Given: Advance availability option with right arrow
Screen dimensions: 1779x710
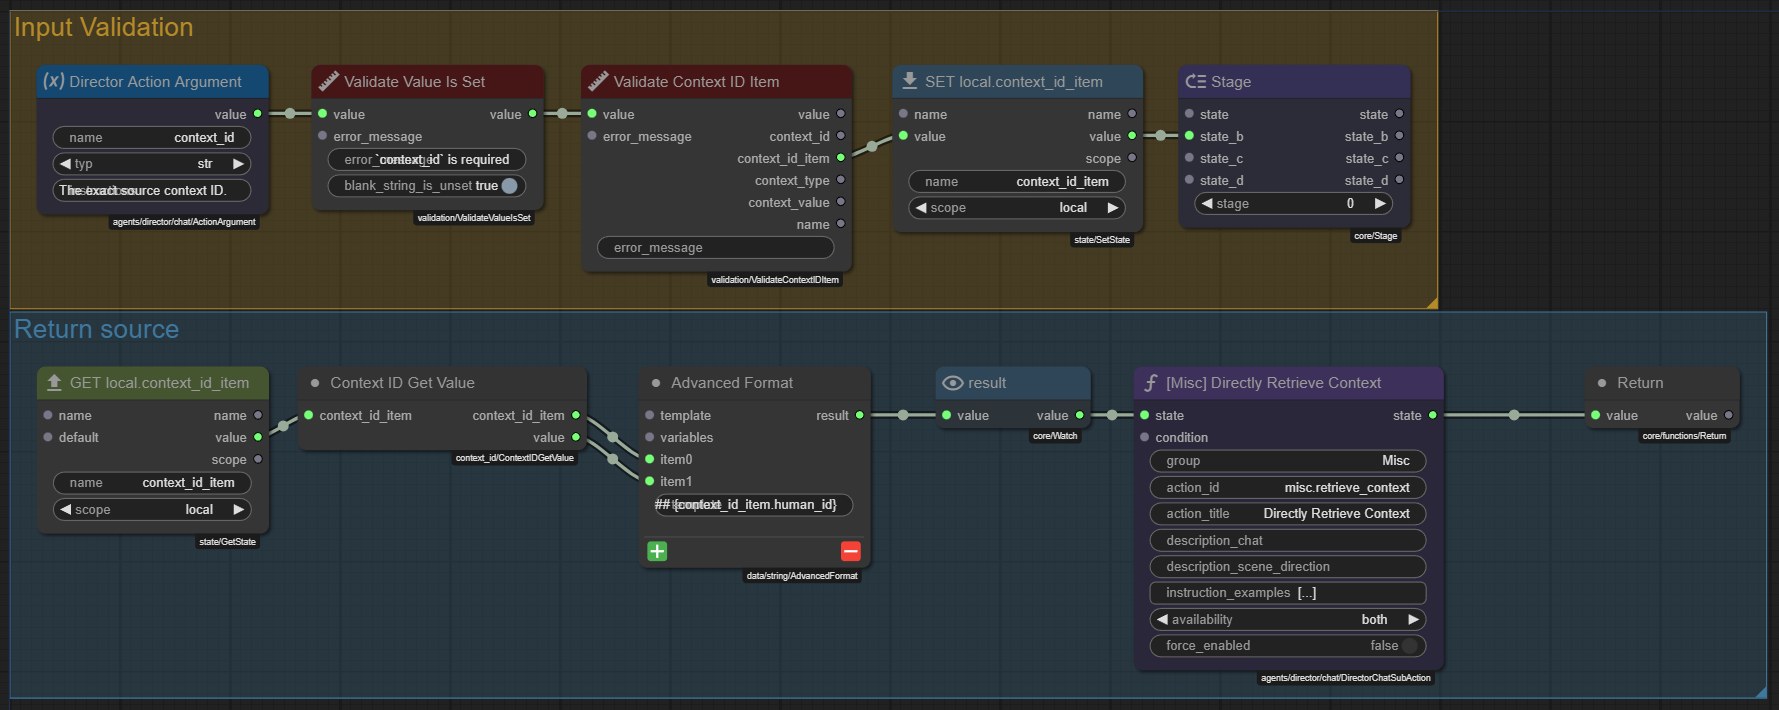Looking at the screenshot, I should point(1413,620).
